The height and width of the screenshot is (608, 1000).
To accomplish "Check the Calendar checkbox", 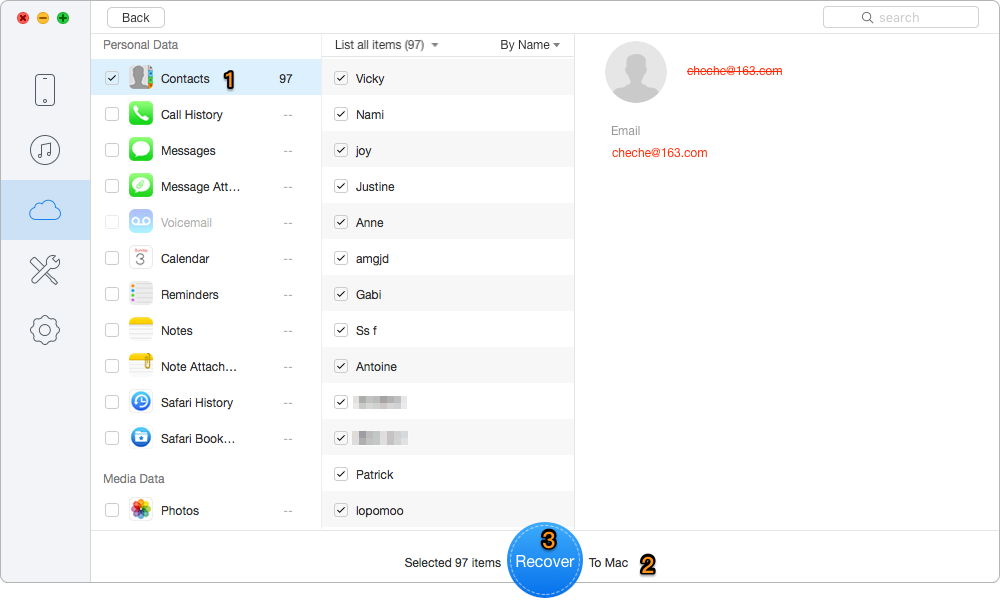I will pyautogui.click(x=112, y=258).
